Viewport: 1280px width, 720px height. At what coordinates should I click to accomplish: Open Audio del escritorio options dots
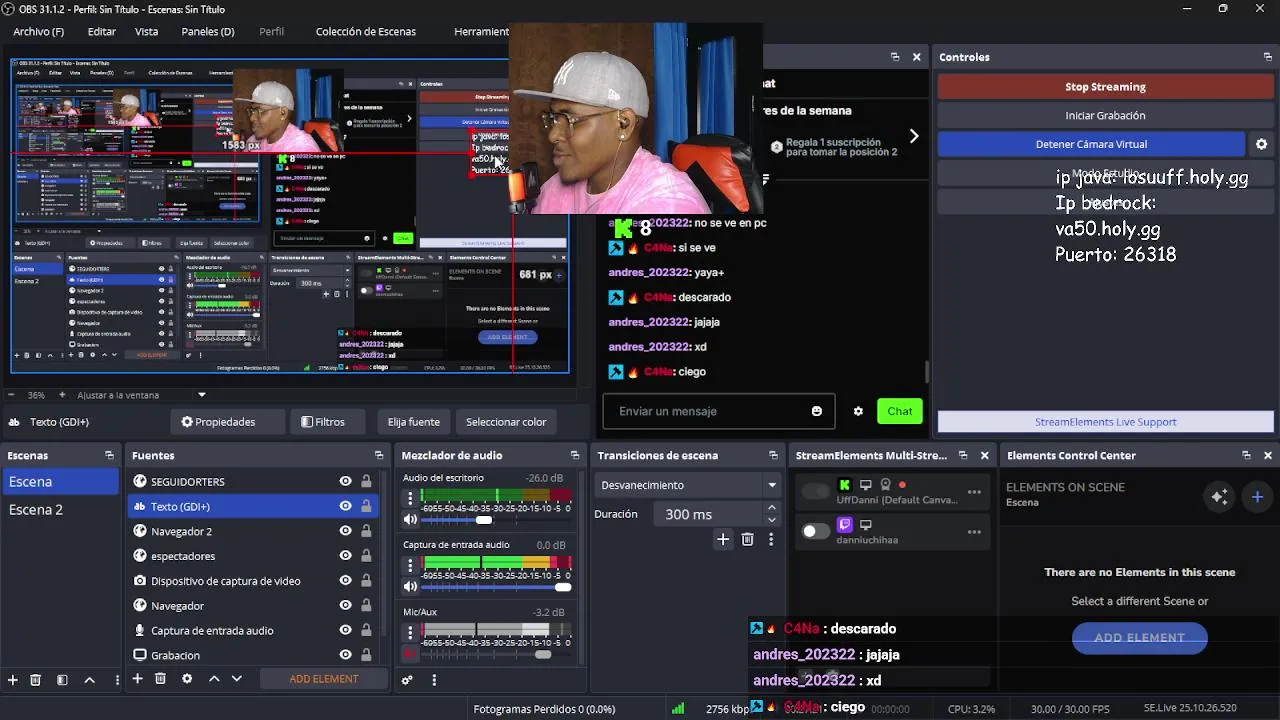point(410,497)
